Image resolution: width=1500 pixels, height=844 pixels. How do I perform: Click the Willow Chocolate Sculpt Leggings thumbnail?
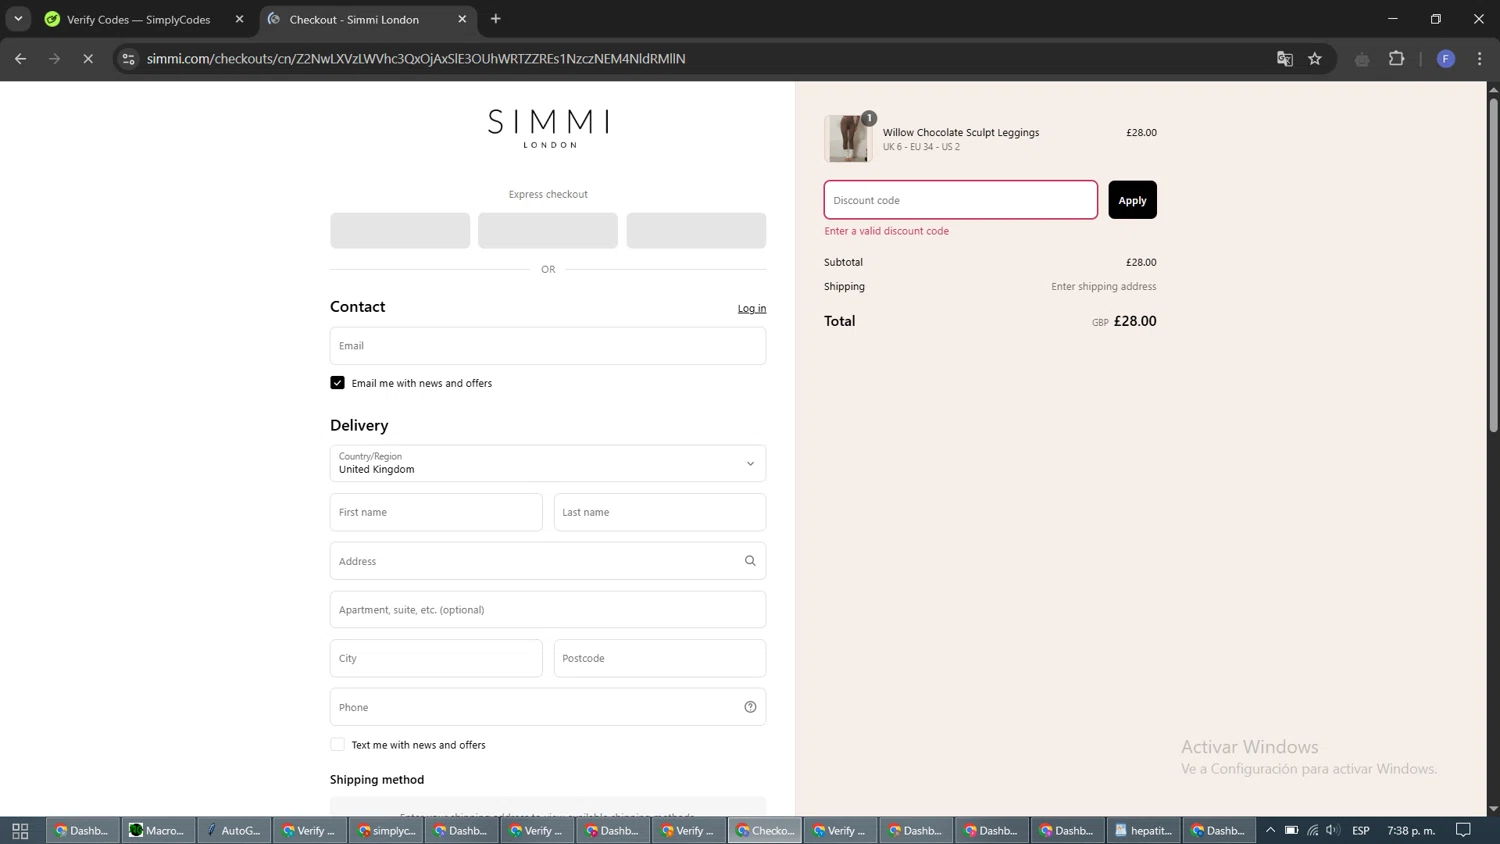click(x=848, y=138)
